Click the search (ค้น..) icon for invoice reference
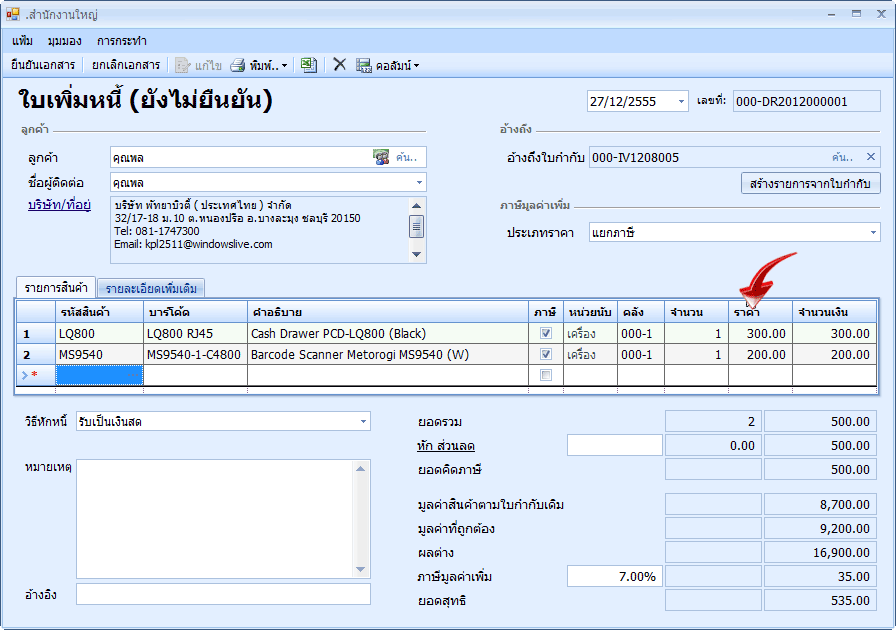 coord(843,157)
